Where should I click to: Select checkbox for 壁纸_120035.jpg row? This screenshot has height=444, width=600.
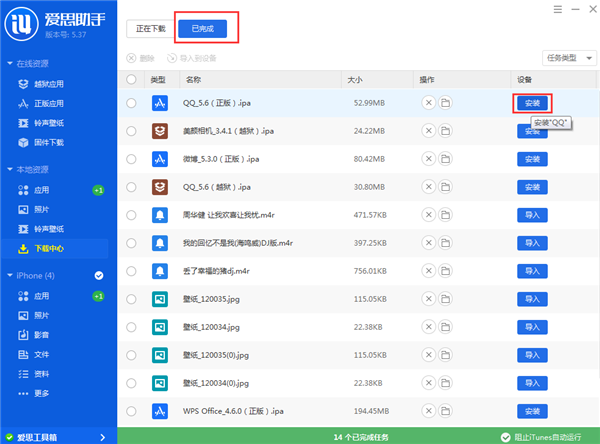pos(131,299)
